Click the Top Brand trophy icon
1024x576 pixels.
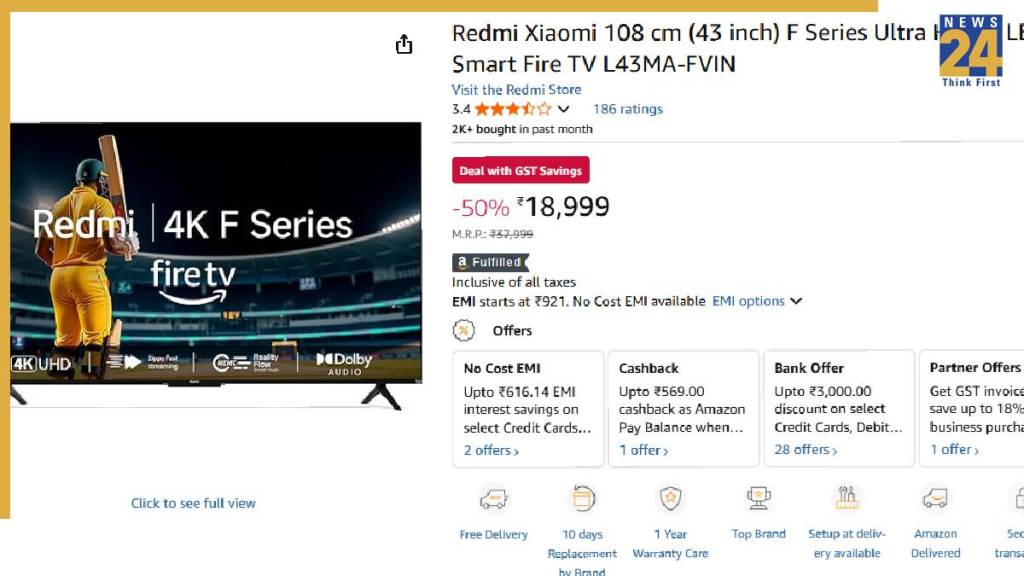pyautogui.click(x=759, y=498)
